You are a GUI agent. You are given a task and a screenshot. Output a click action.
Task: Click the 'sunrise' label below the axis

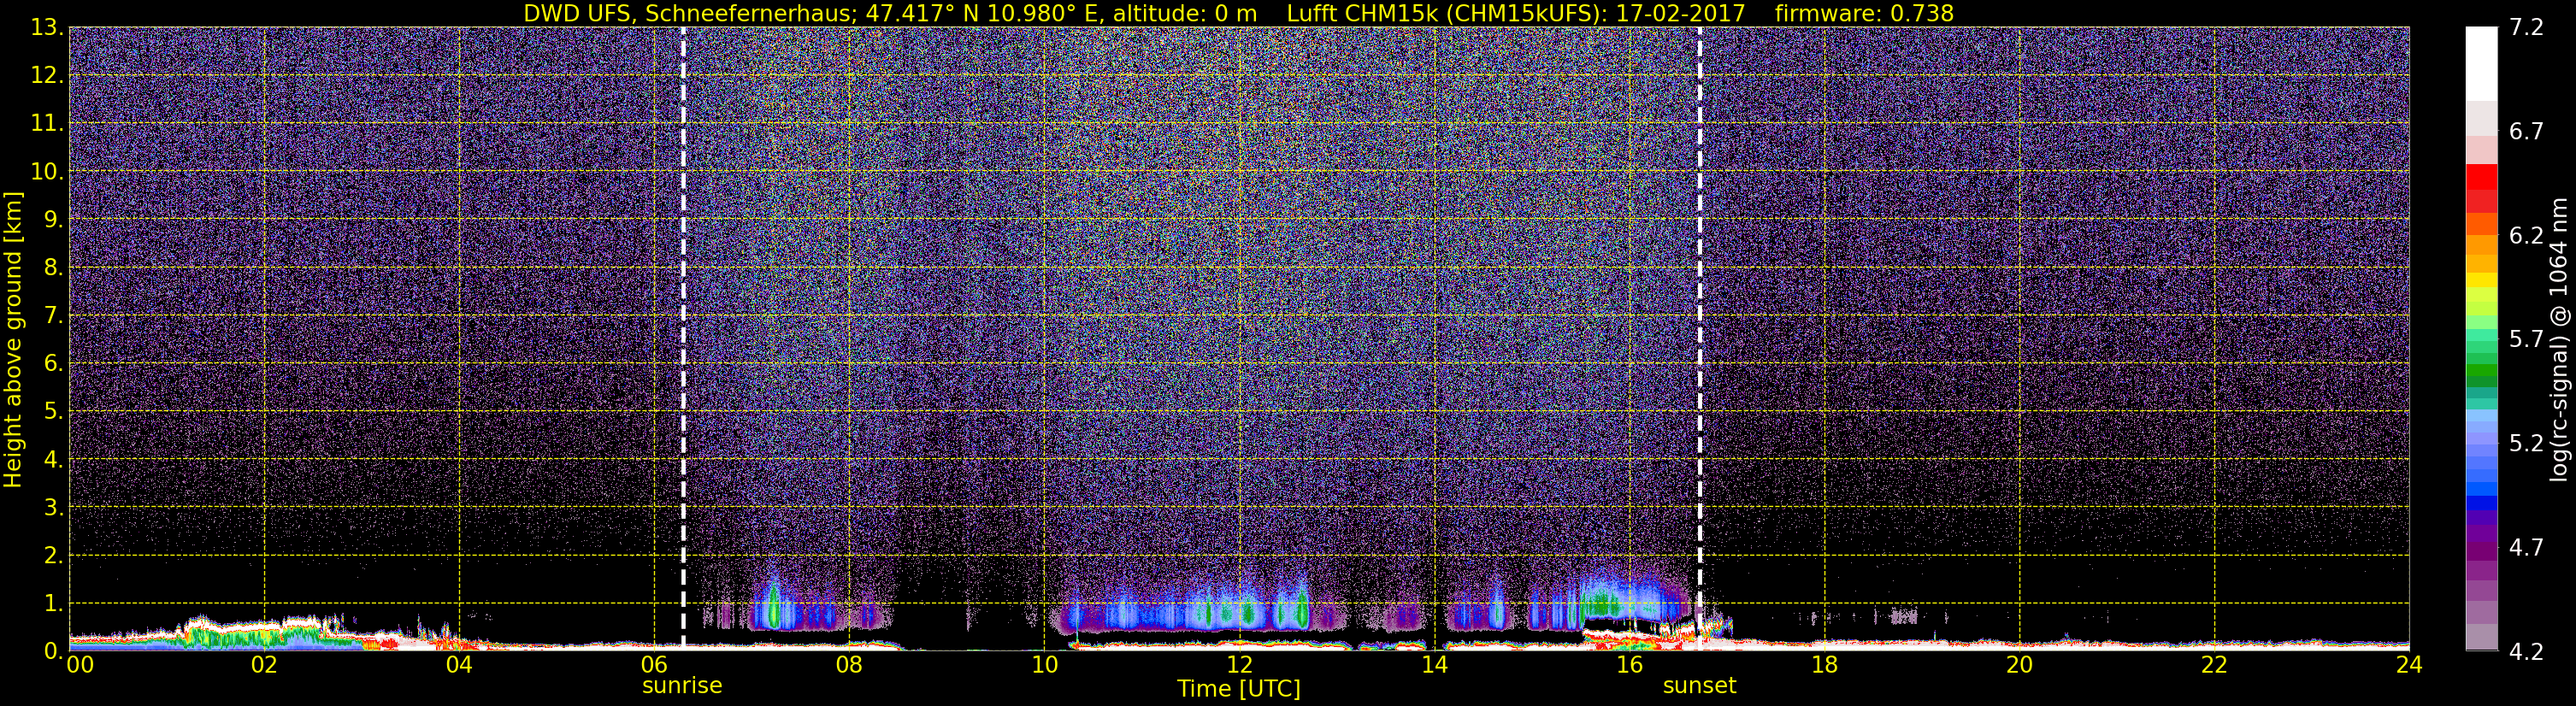click(682, 686)
